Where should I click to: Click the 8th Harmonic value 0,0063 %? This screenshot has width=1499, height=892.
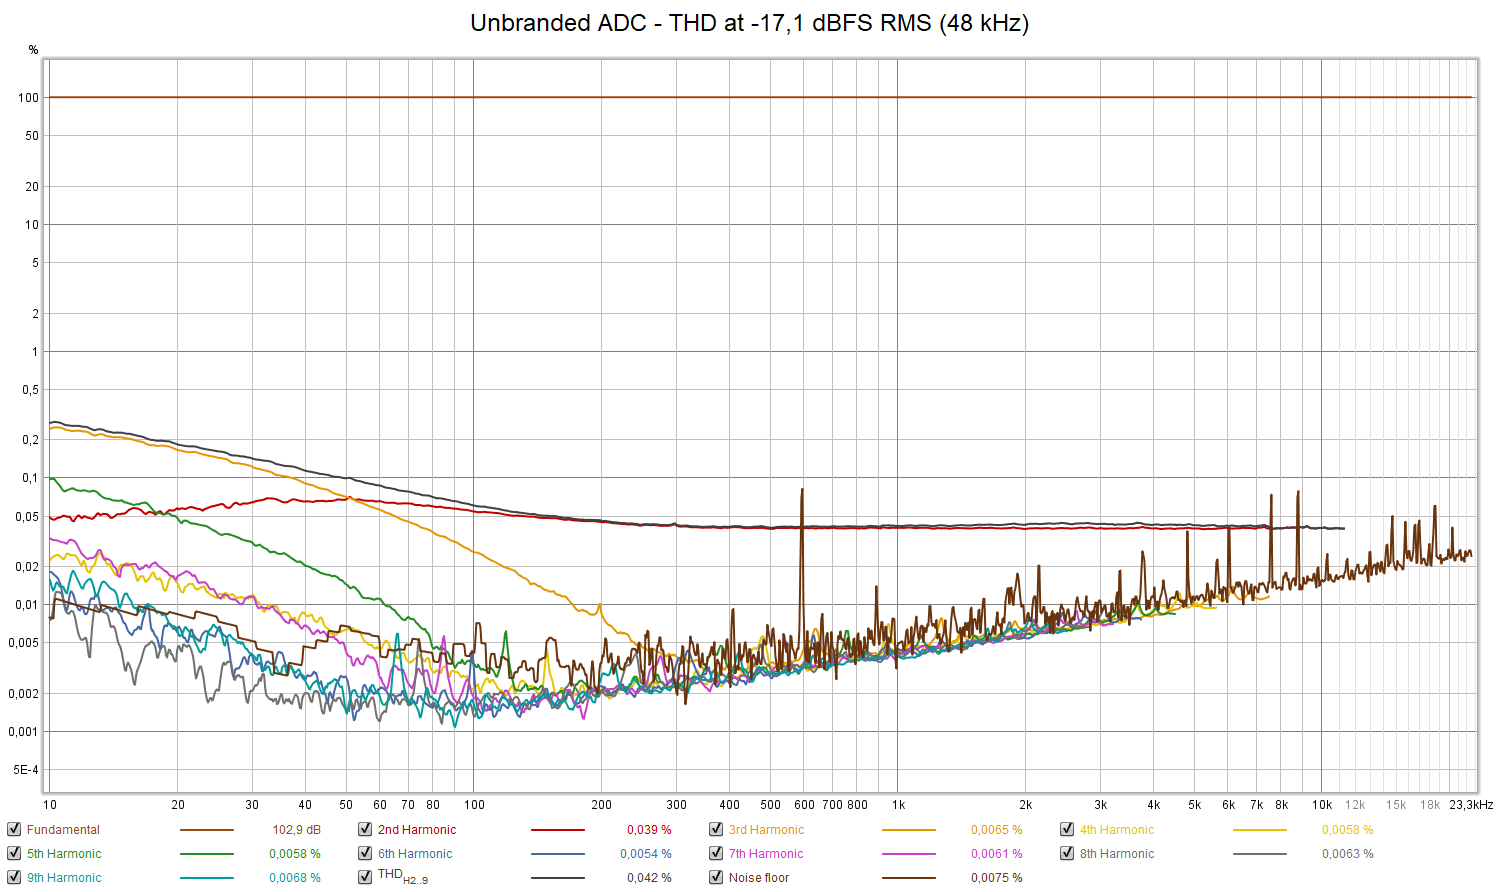point(1348,854)
